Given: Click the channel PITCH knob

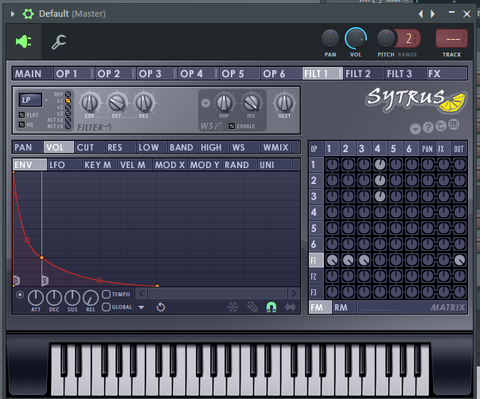Looking at the screenshot, I should pos(386,38).
